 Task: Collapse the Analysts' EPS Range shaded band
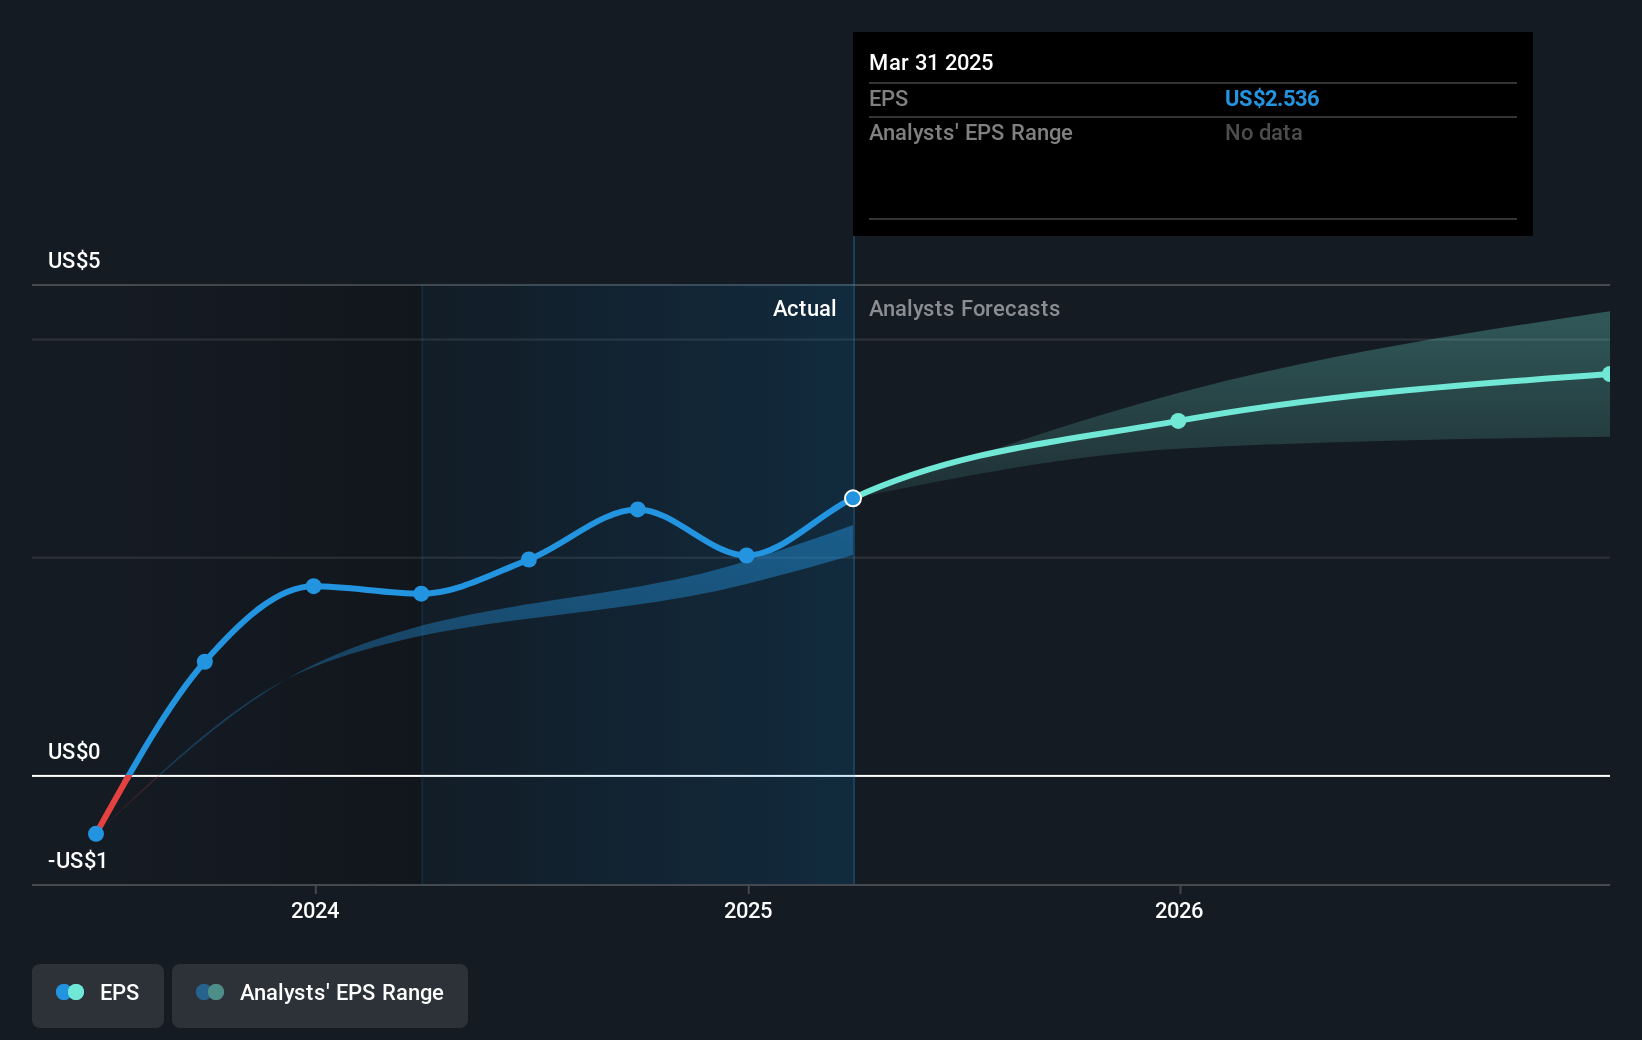210,992
